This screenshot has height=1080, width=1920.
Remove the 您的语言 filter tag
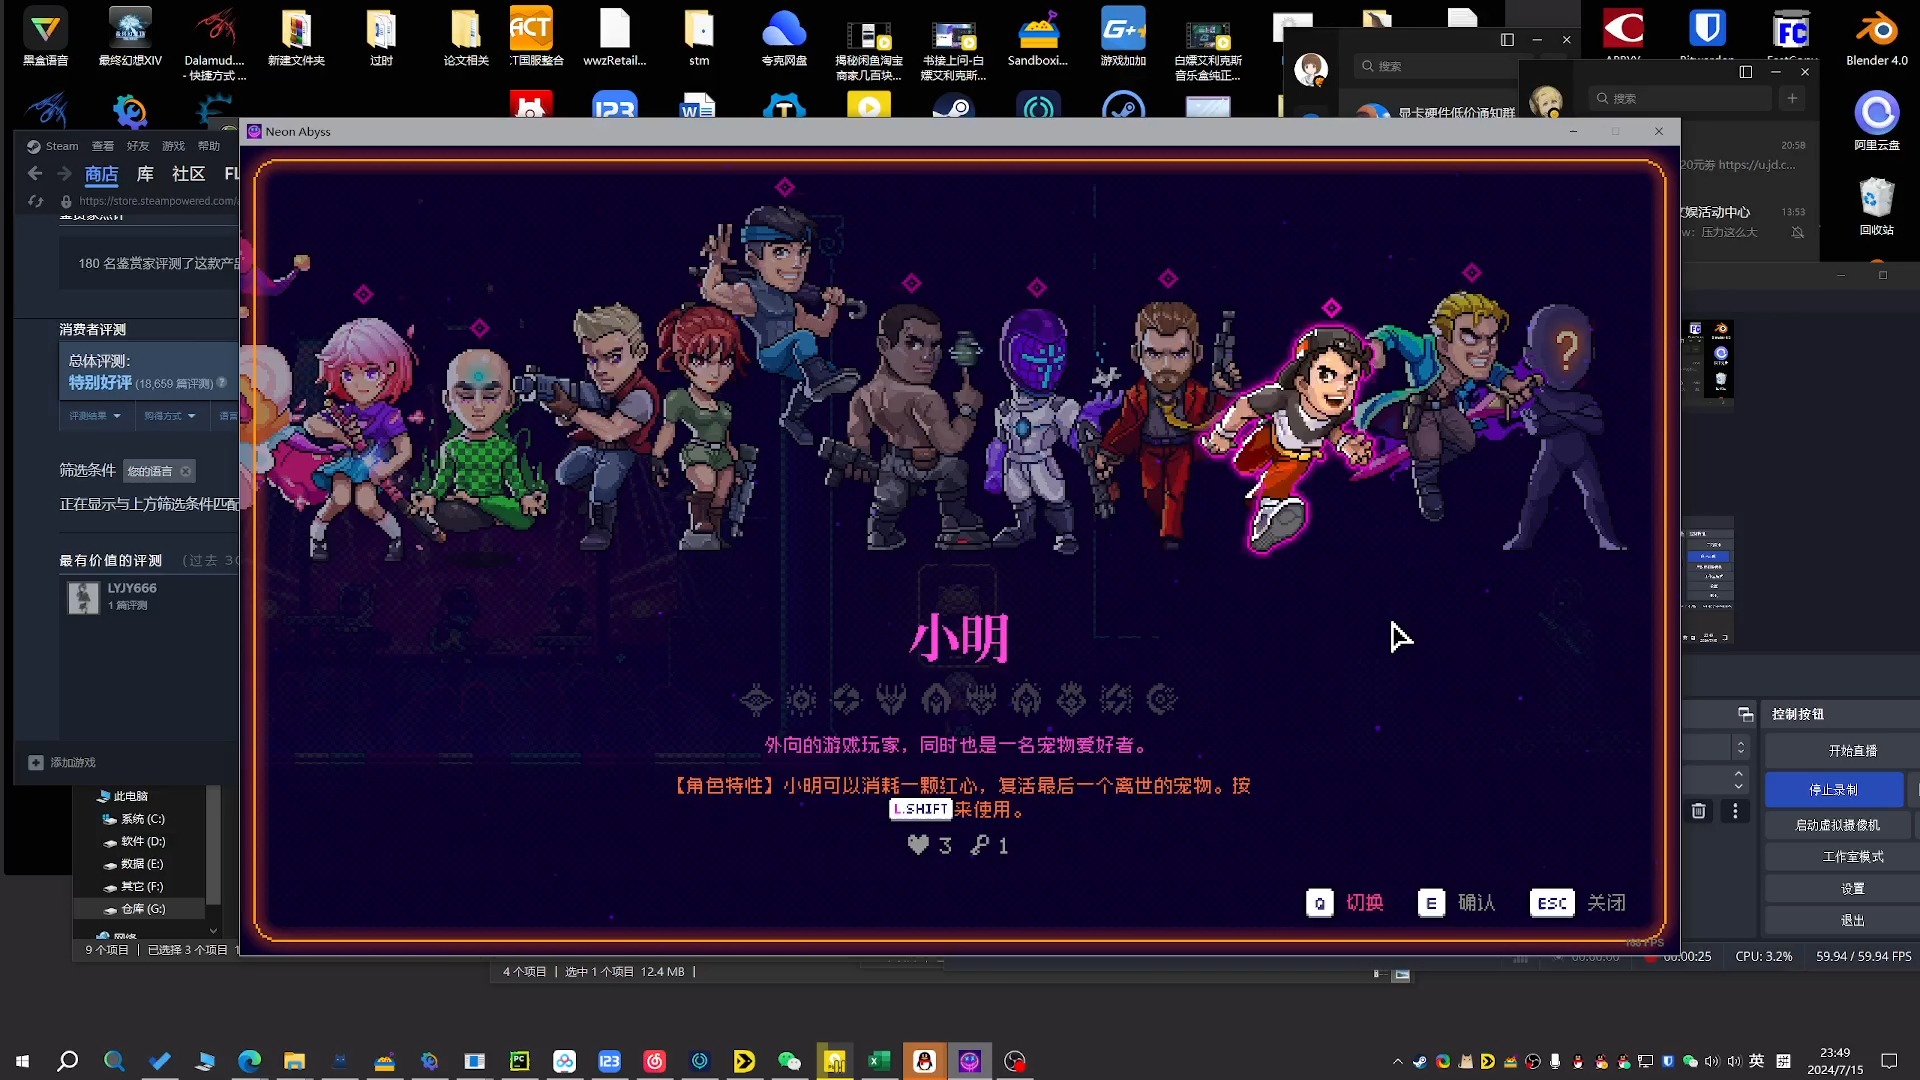click(x=185, y=471)
